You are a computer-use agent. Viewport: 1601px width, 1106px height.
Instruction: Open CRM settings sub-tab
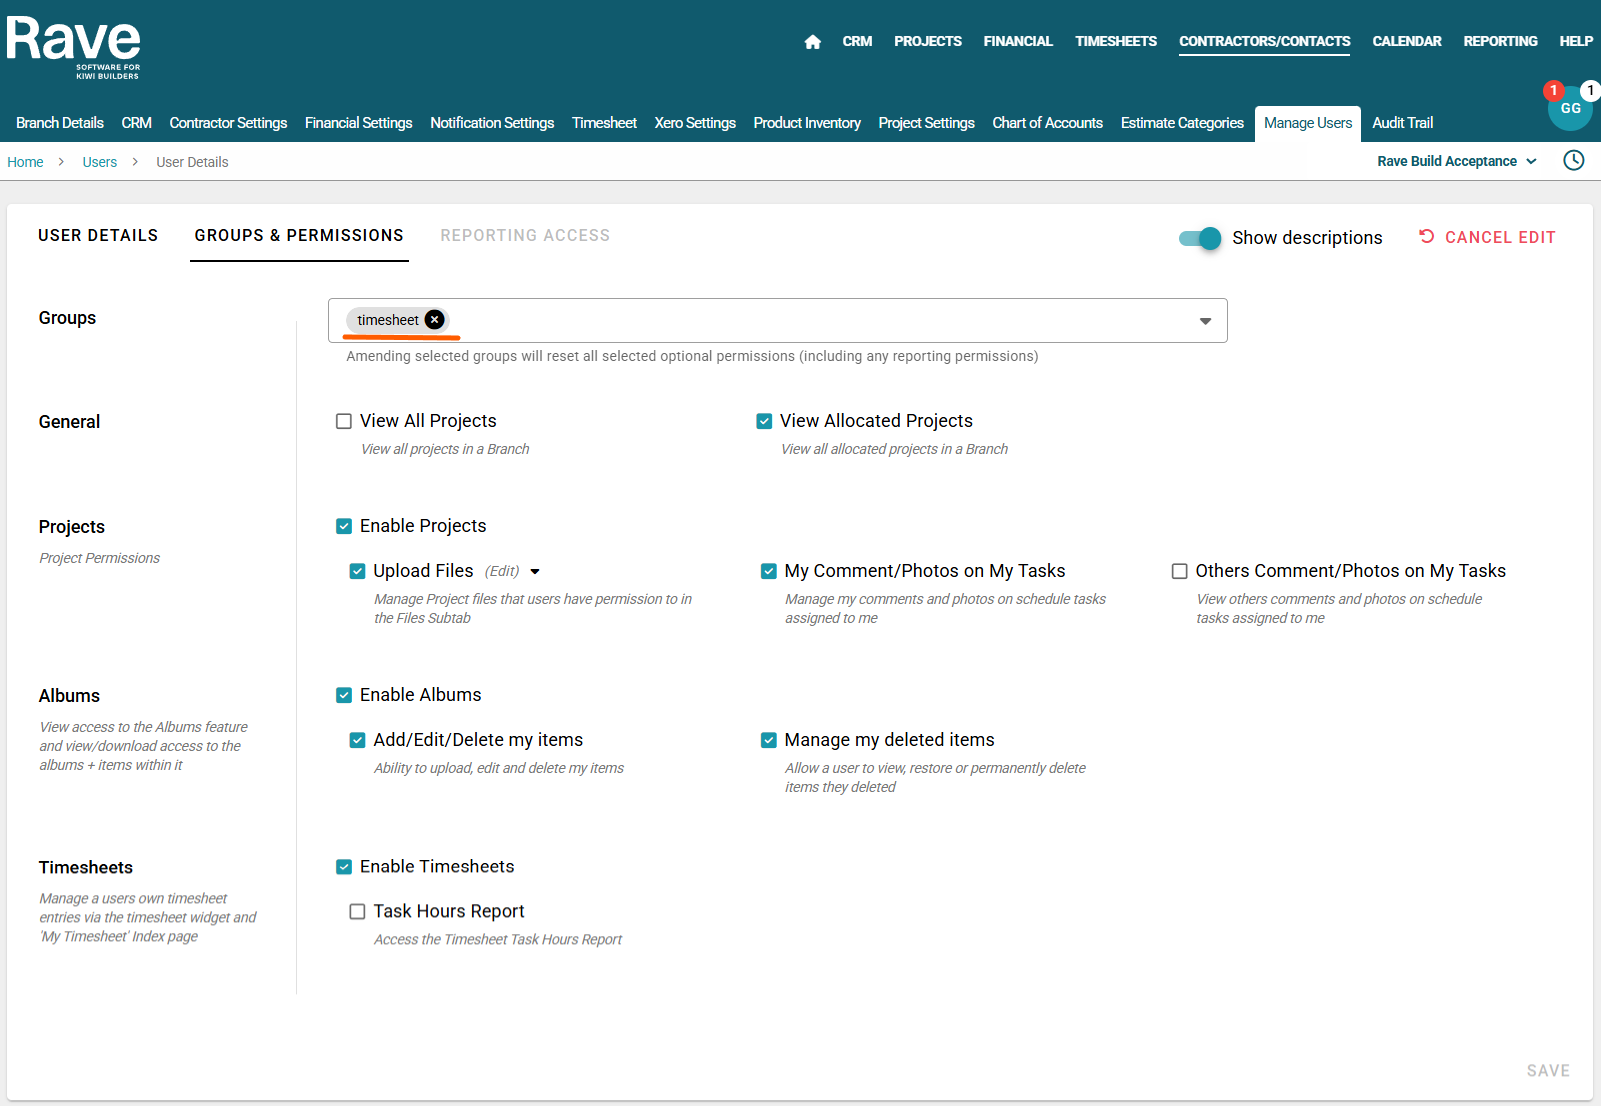136,123
